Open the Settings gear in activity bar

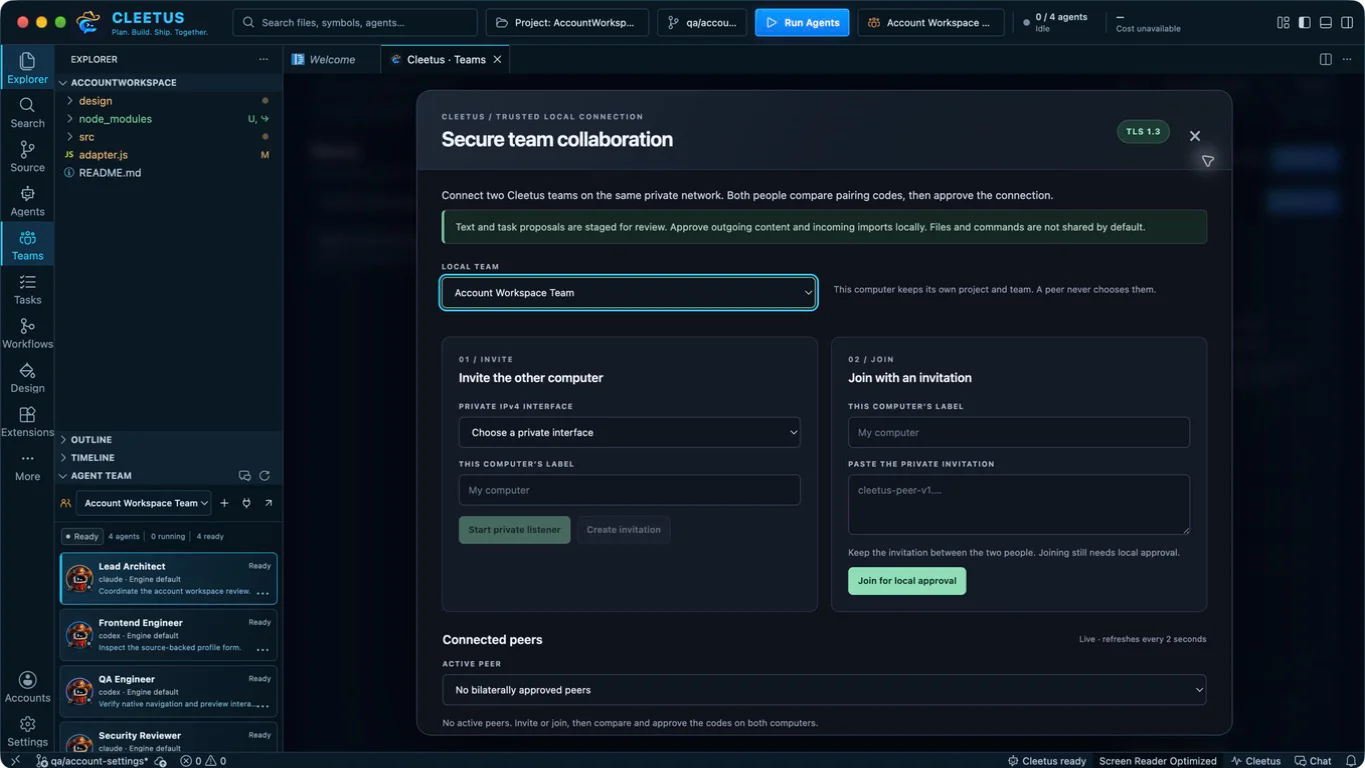pyautogui.click(x=27, y=730)
